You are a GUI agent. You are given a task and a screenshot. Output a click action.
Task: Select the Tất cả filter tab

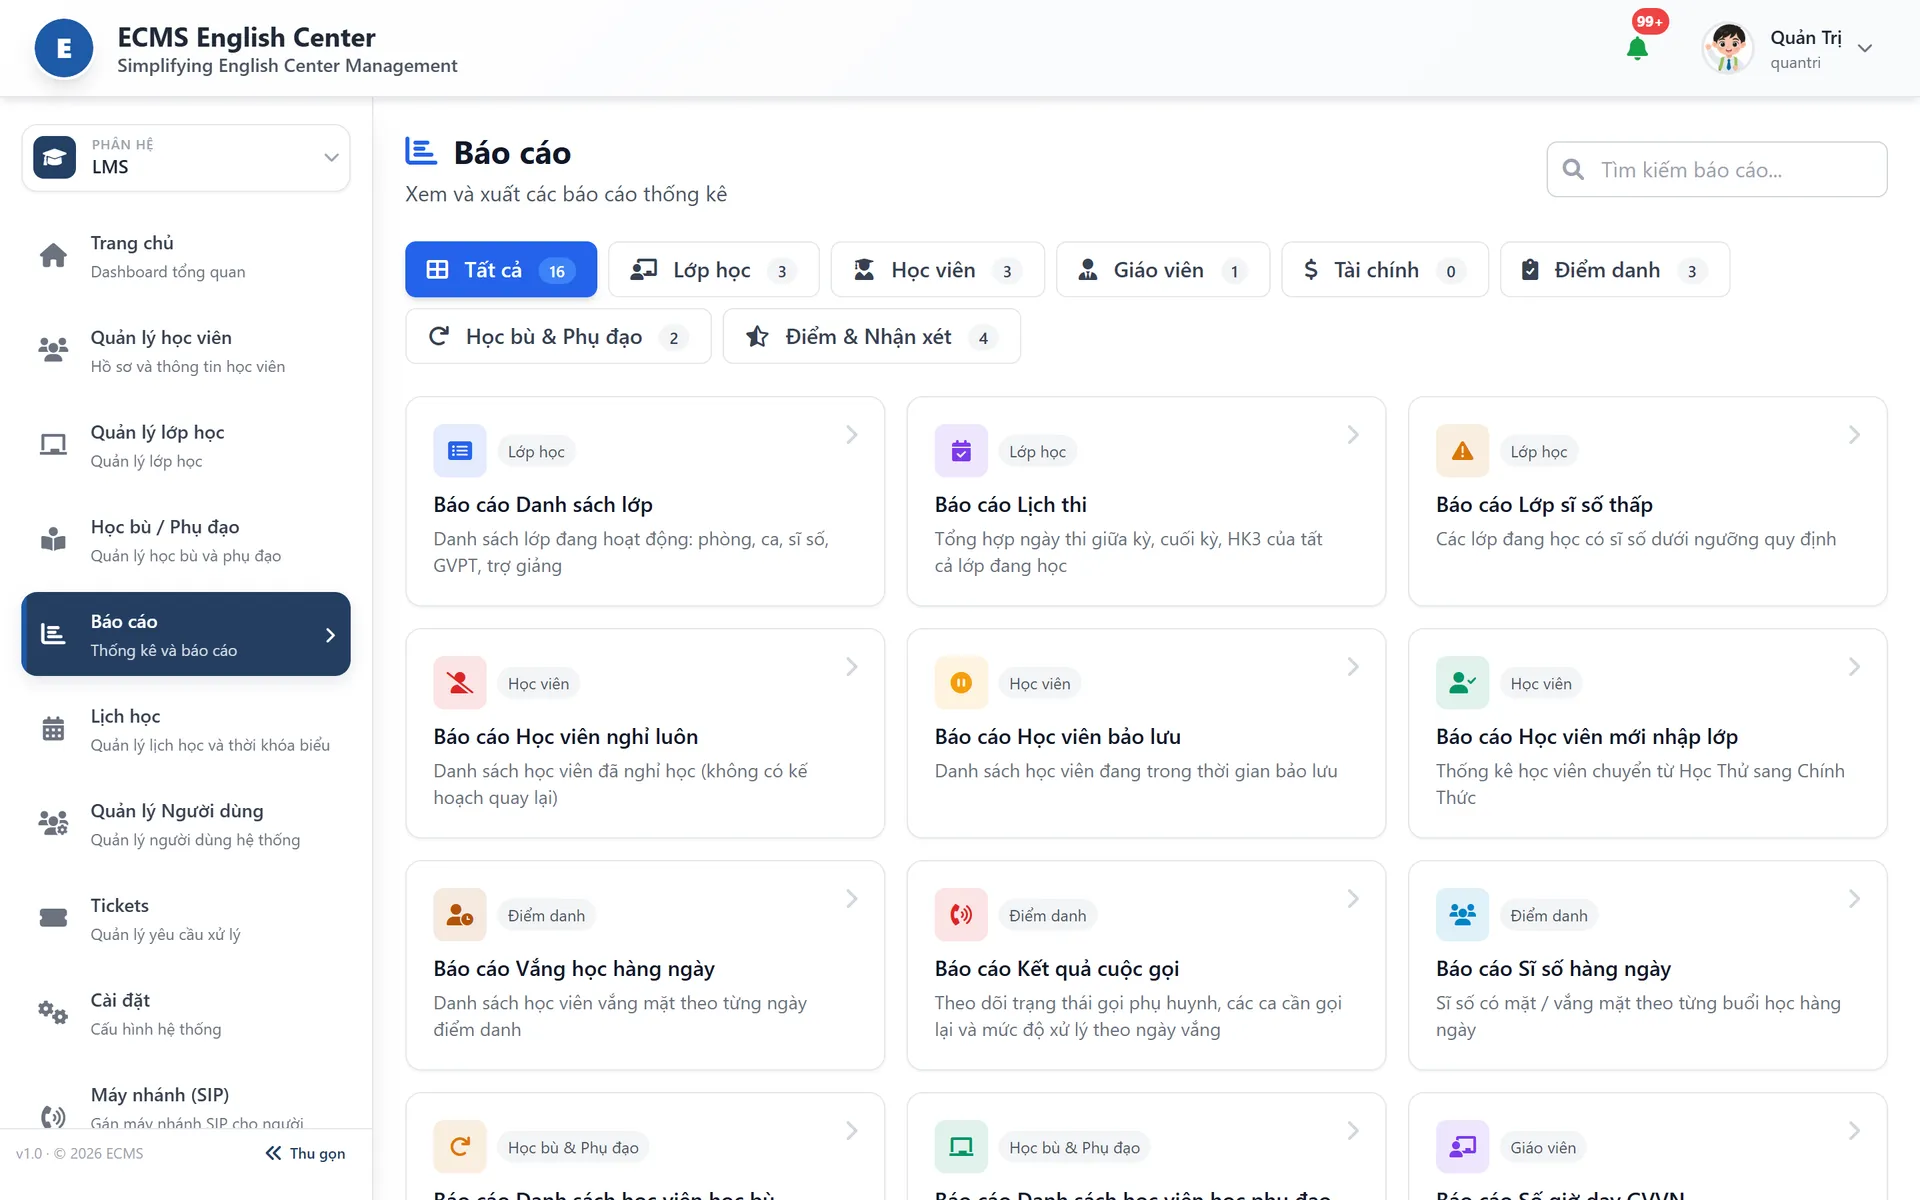(x=501, y=270)
